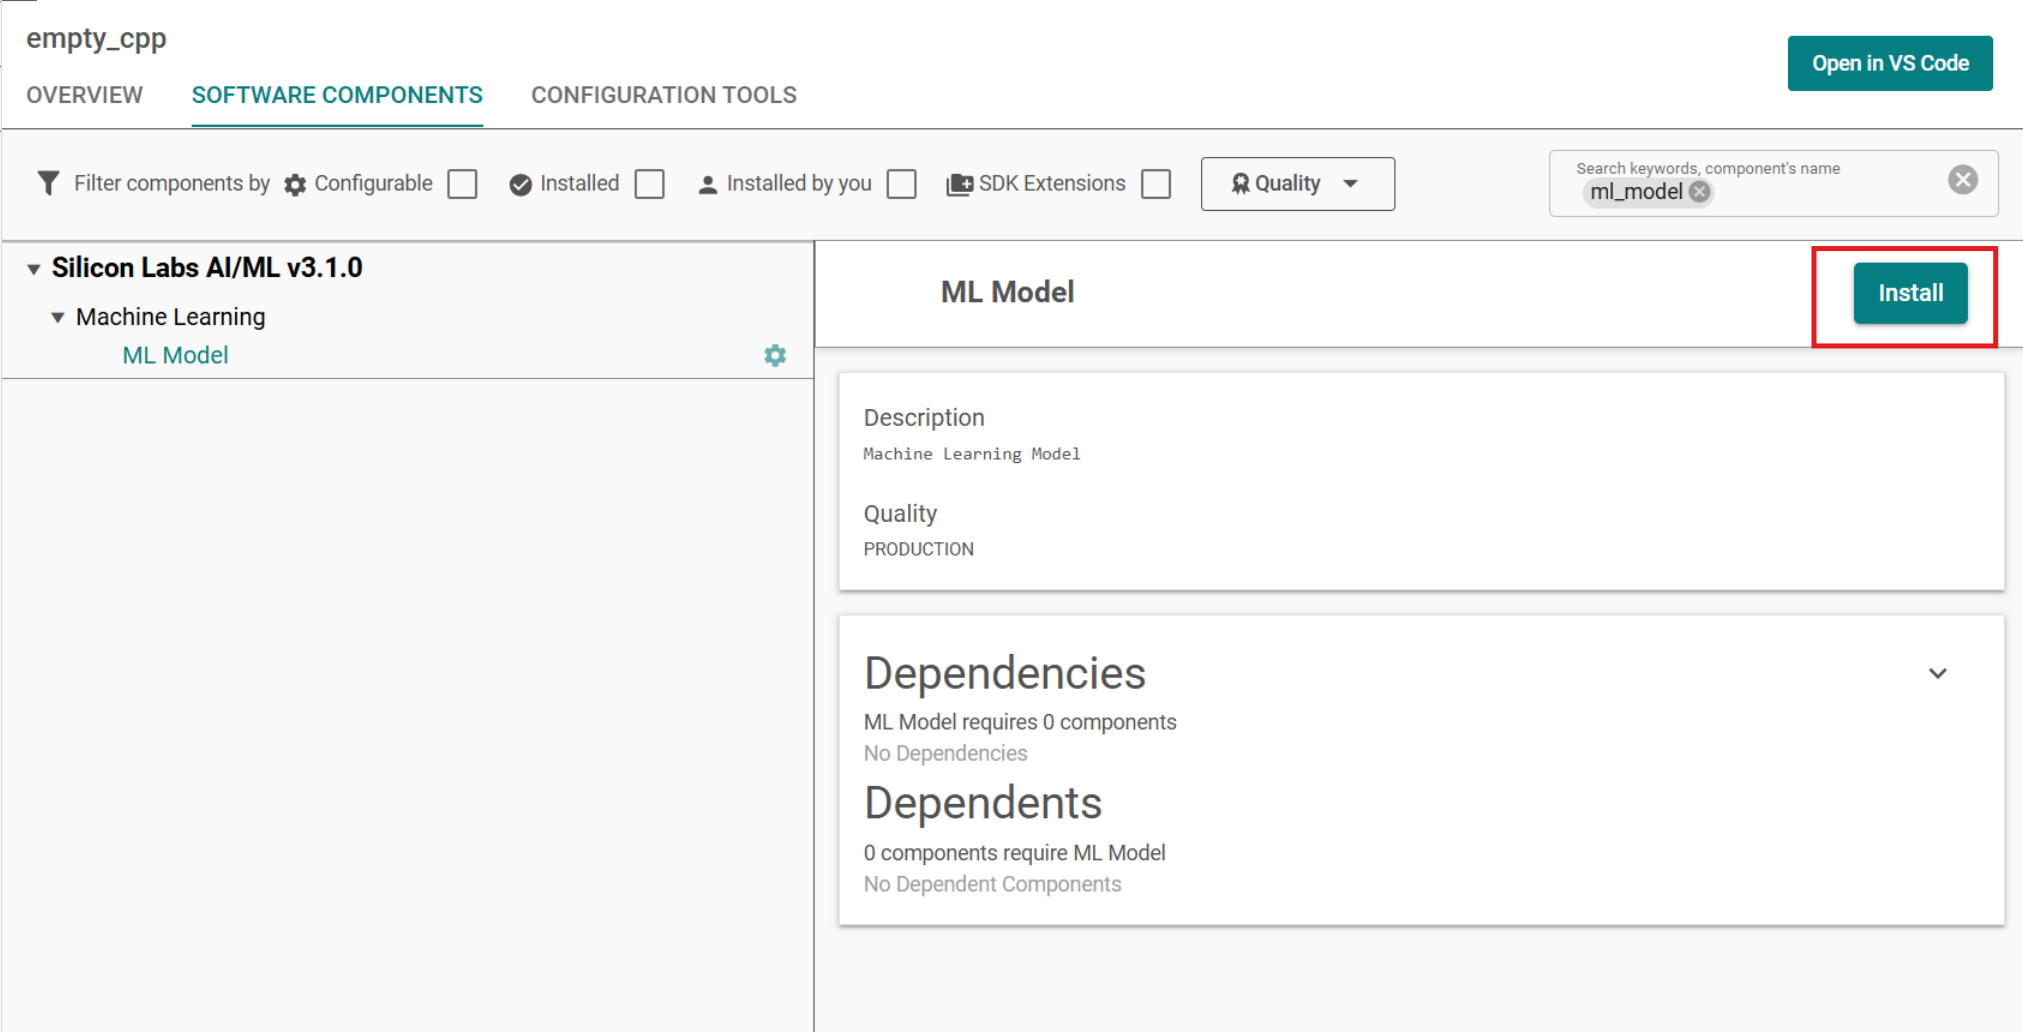Click the gear icon beside ML Model
2023x1032 pixels.
pyautogui.click(x=775, y=355)
